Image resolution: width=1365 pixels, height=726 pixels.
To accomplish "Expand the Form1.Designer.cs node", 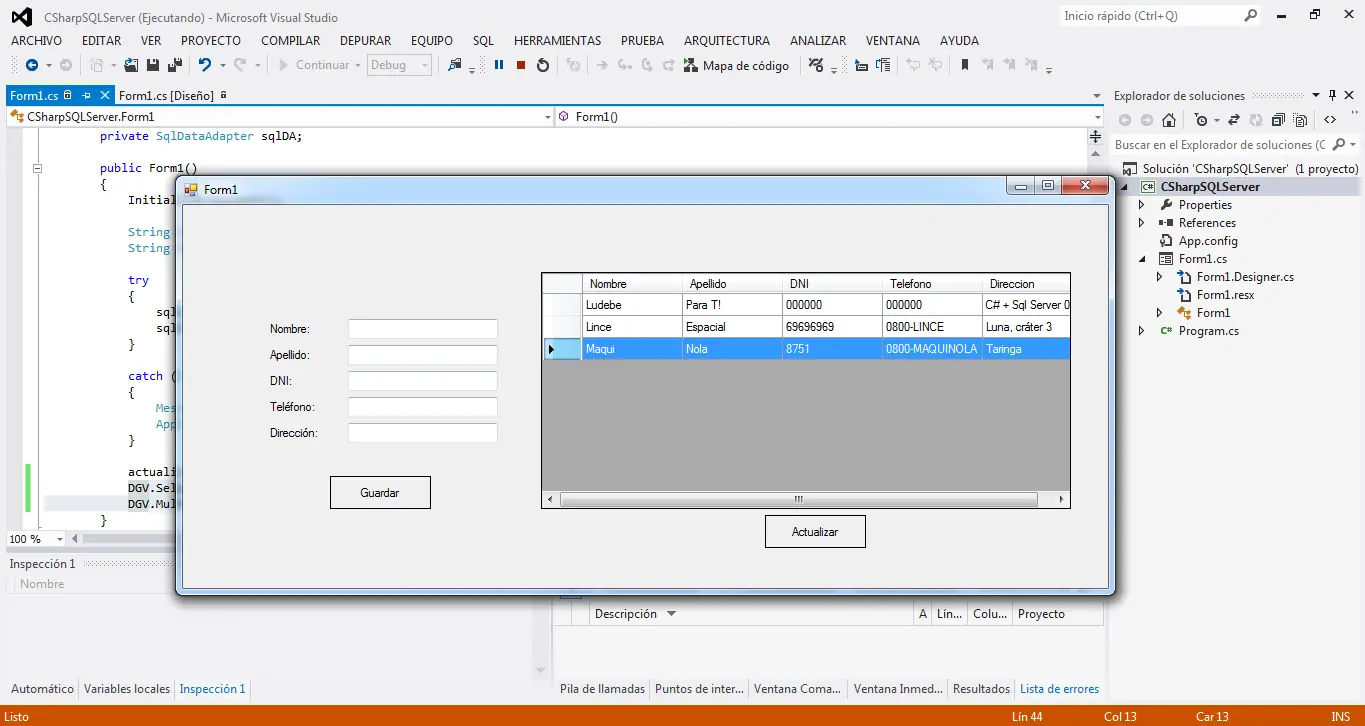I will [x=1160, y=277].
